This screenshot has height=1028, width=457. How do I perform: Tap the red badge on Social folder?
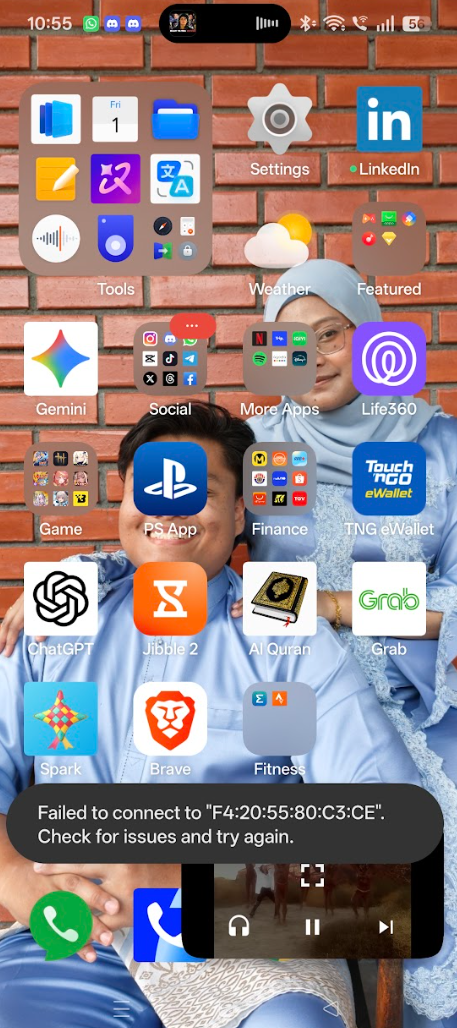tap(192, 326)
